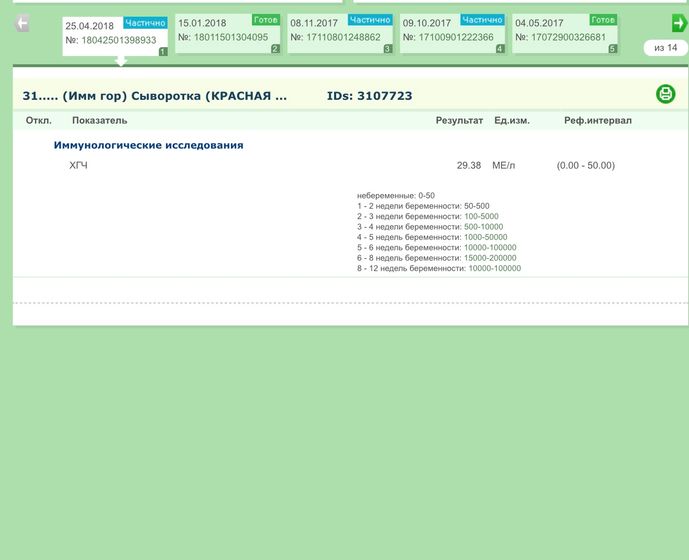Click the 'Готов' badge on order 15.01.2018
The height and width of the screenshot is (560, 689).
click(x=266, y=20)
